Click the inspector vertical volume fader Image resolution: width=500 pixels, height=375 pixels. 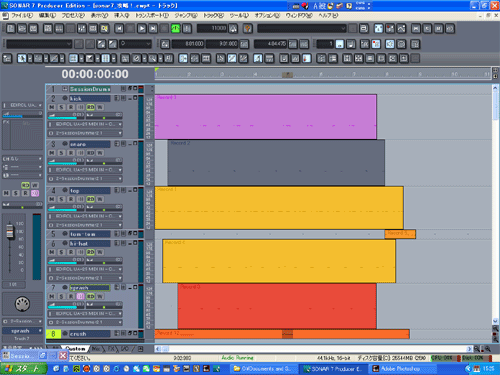(10, 231)
